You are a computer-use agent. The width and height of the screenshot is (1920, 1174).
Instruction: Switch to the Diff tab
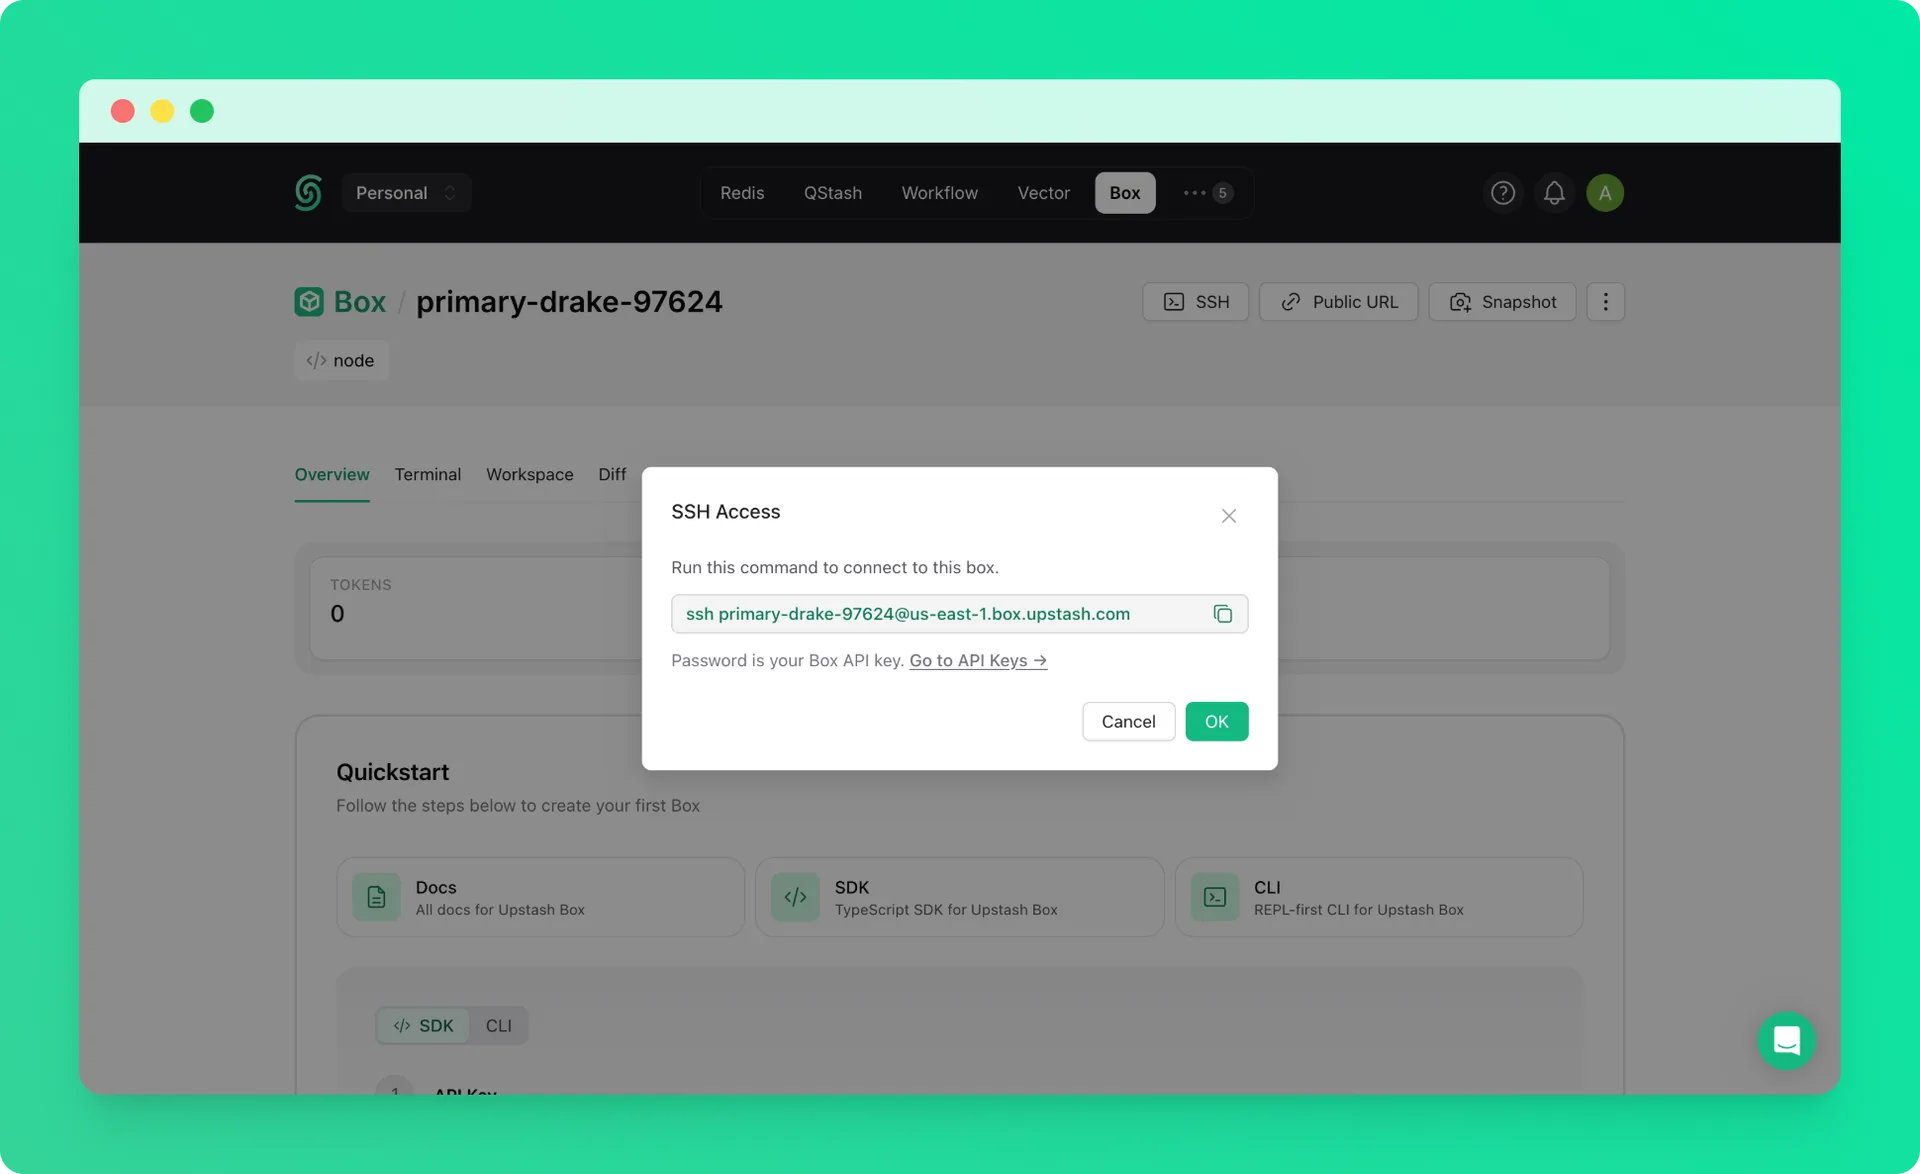tap(612, 474)
